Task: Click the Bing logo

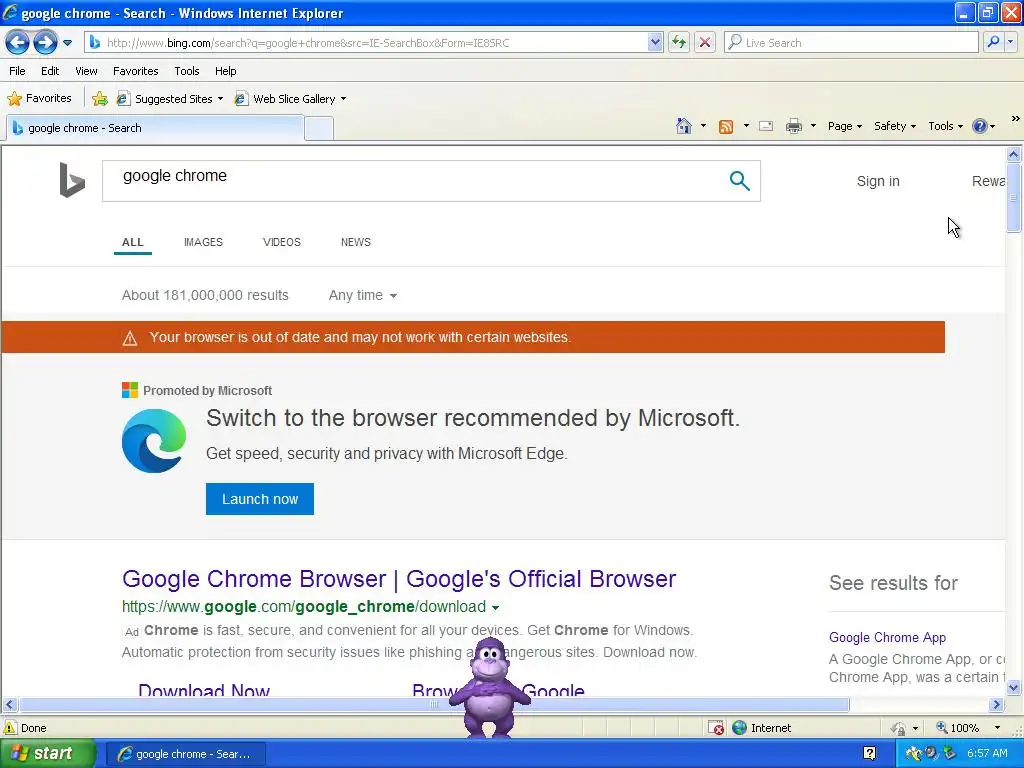Action: click(x=72, y=180)
